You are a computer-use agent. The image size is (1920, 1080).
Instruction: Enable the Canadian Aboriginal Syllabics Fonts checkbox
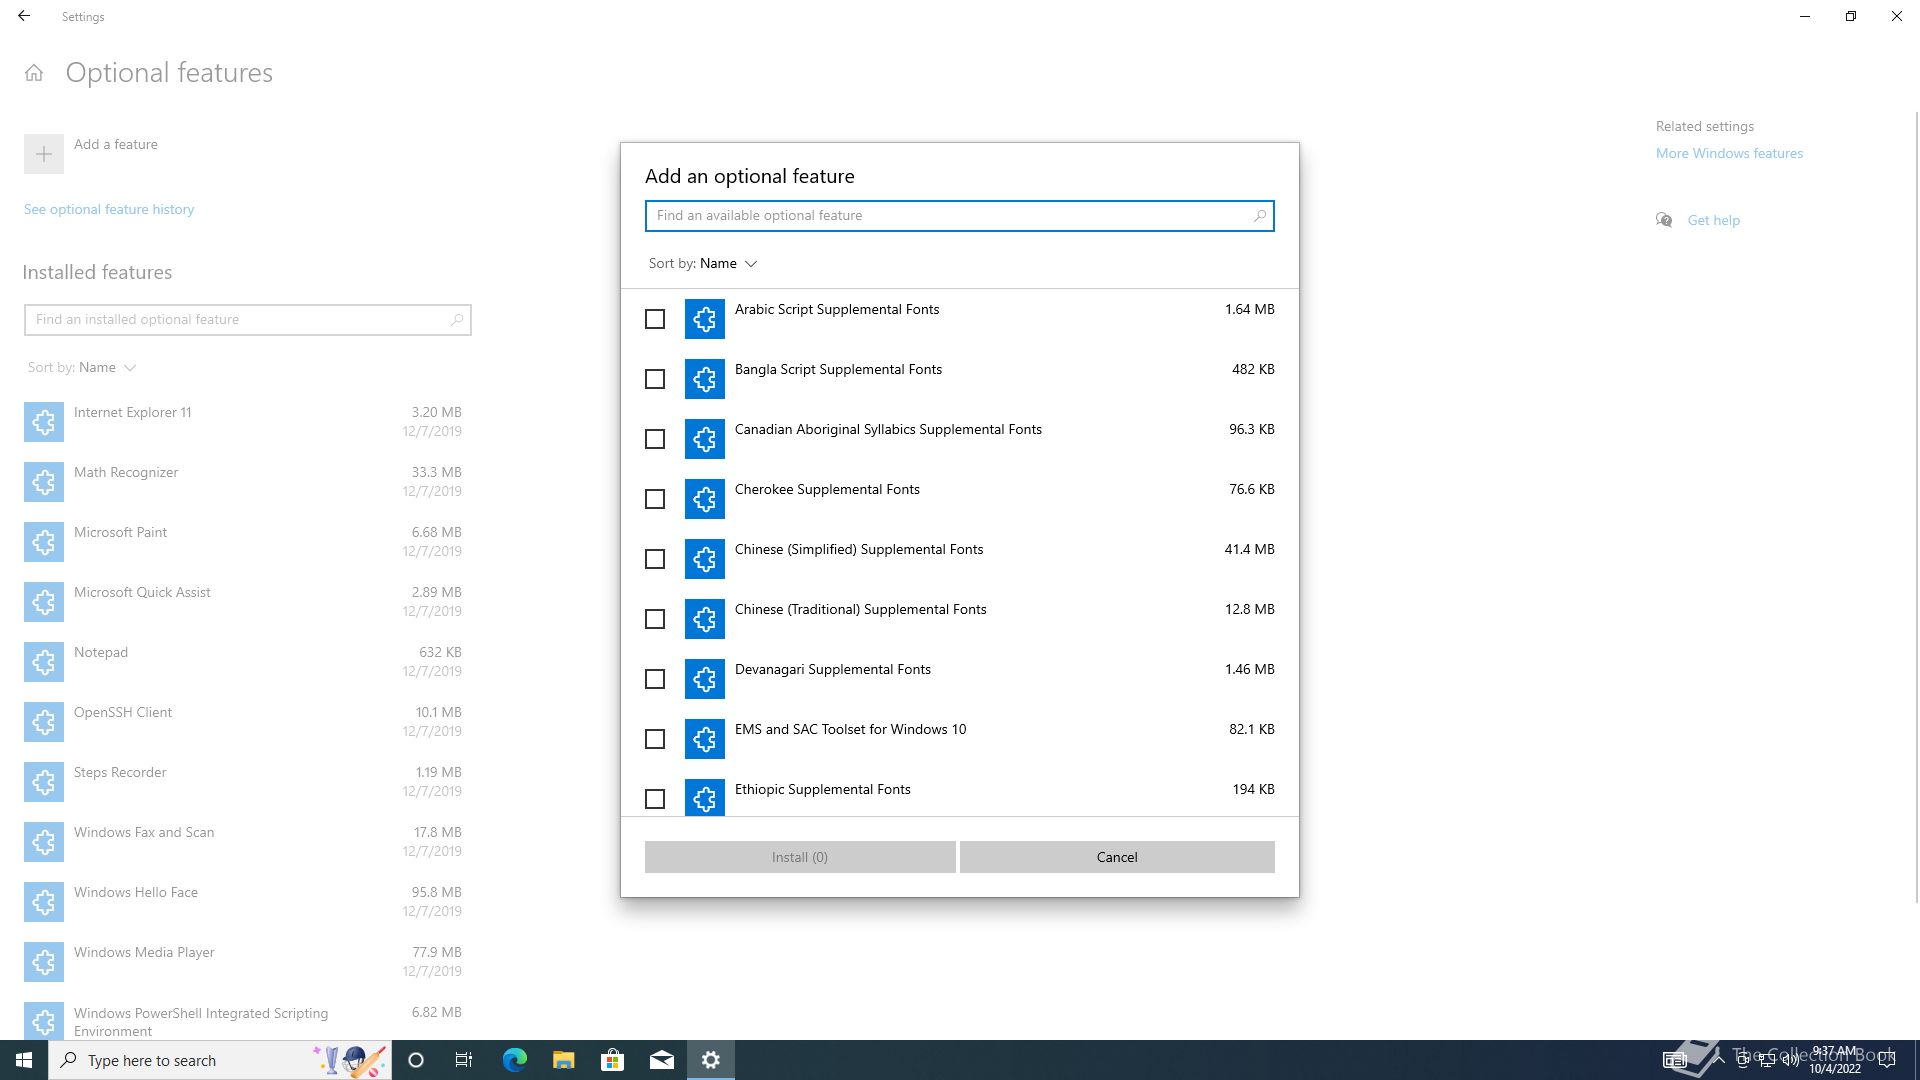coord(655,439)
